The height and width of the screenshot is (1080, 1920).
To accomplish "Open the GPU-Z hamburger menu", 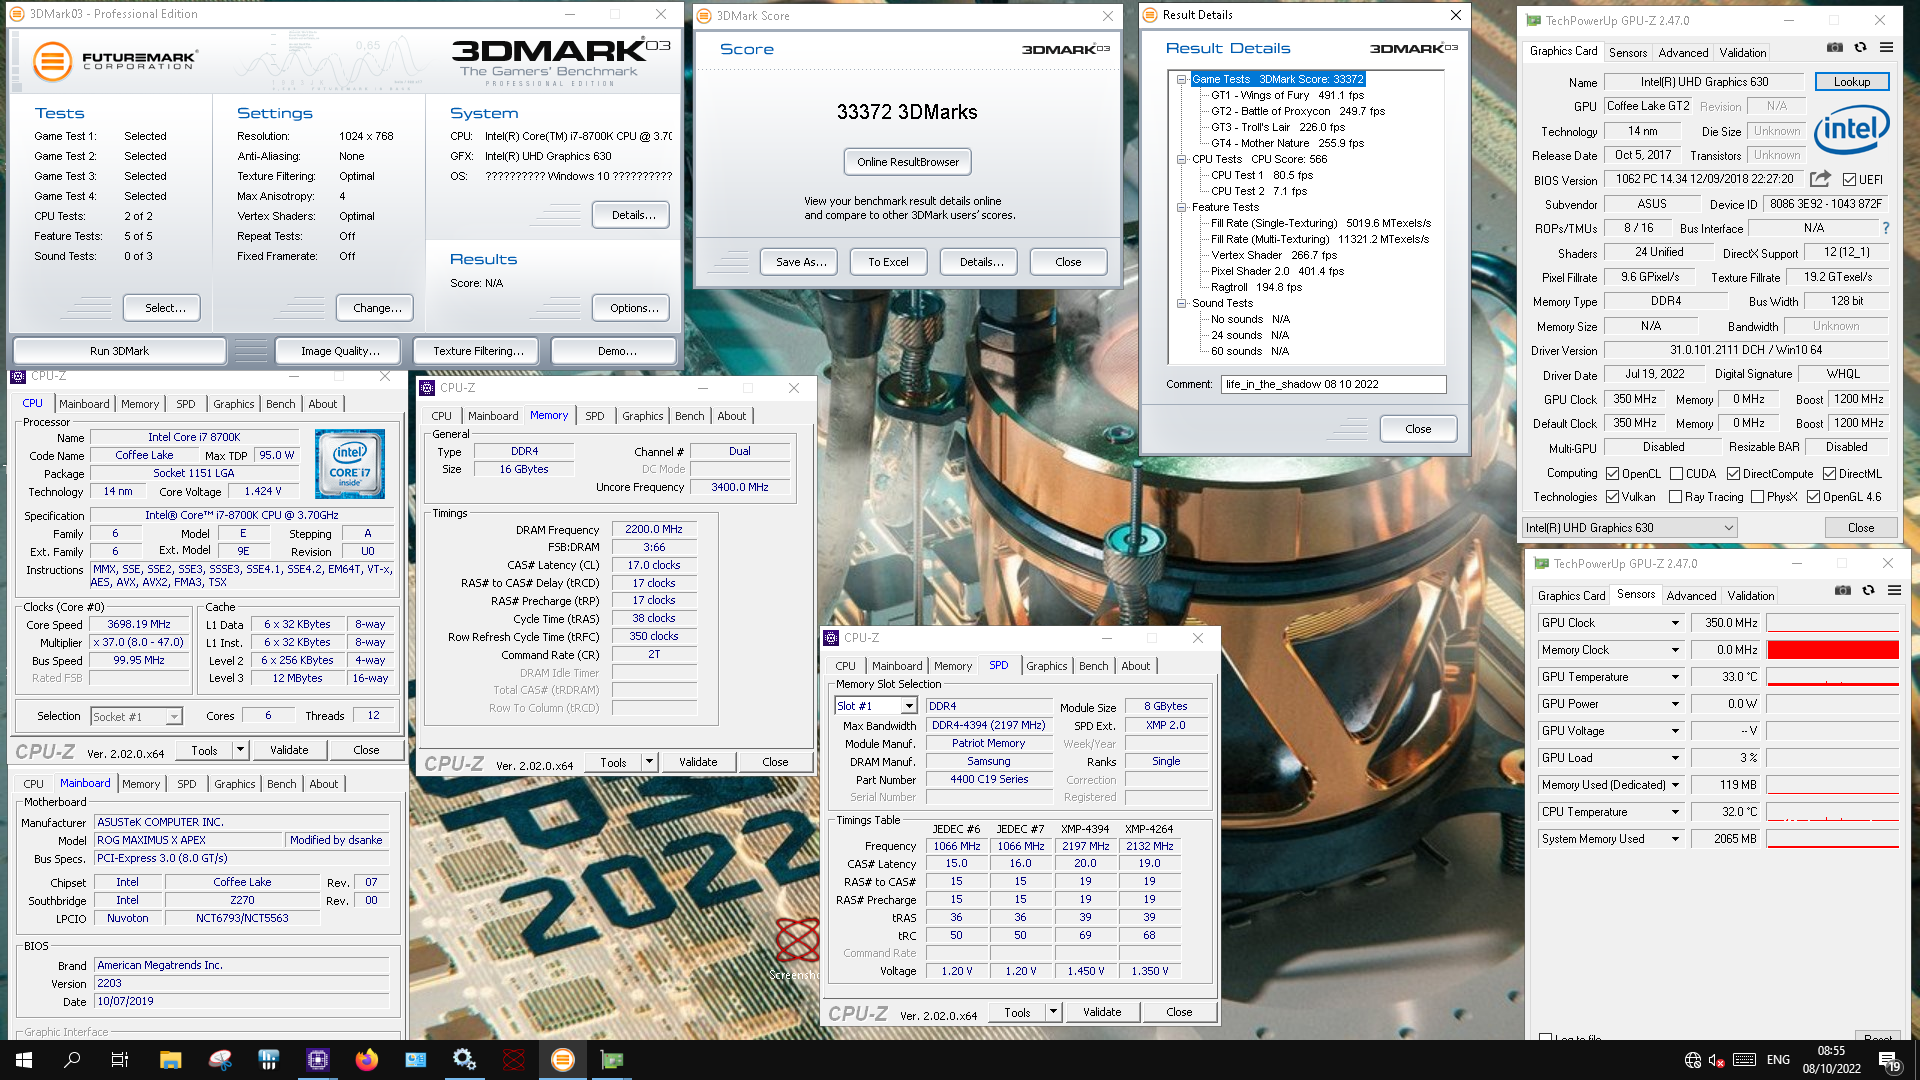I will pyautogui.click(x=1886, y=48).
